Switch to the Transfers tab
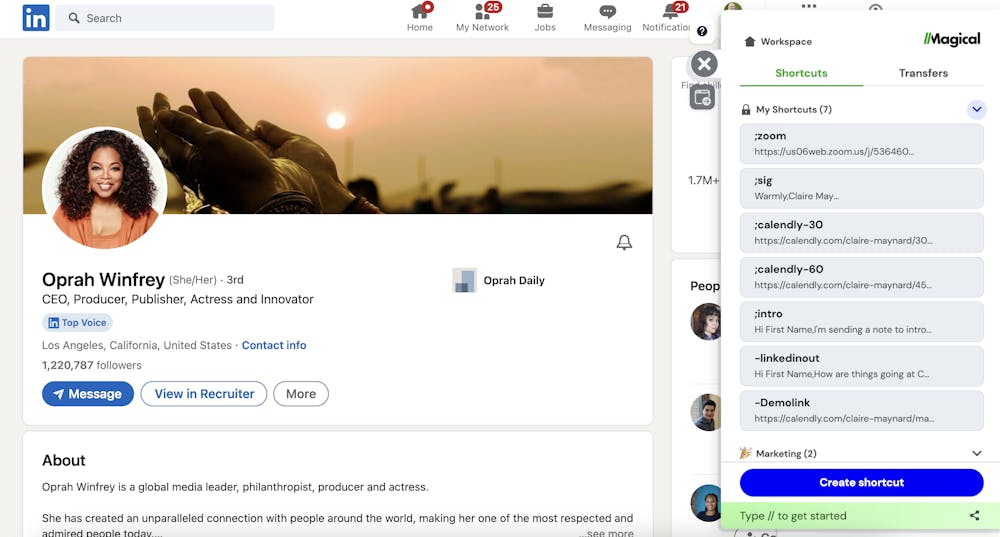Viewport: 1000px width, 537px height. click(x=923, y=73)
